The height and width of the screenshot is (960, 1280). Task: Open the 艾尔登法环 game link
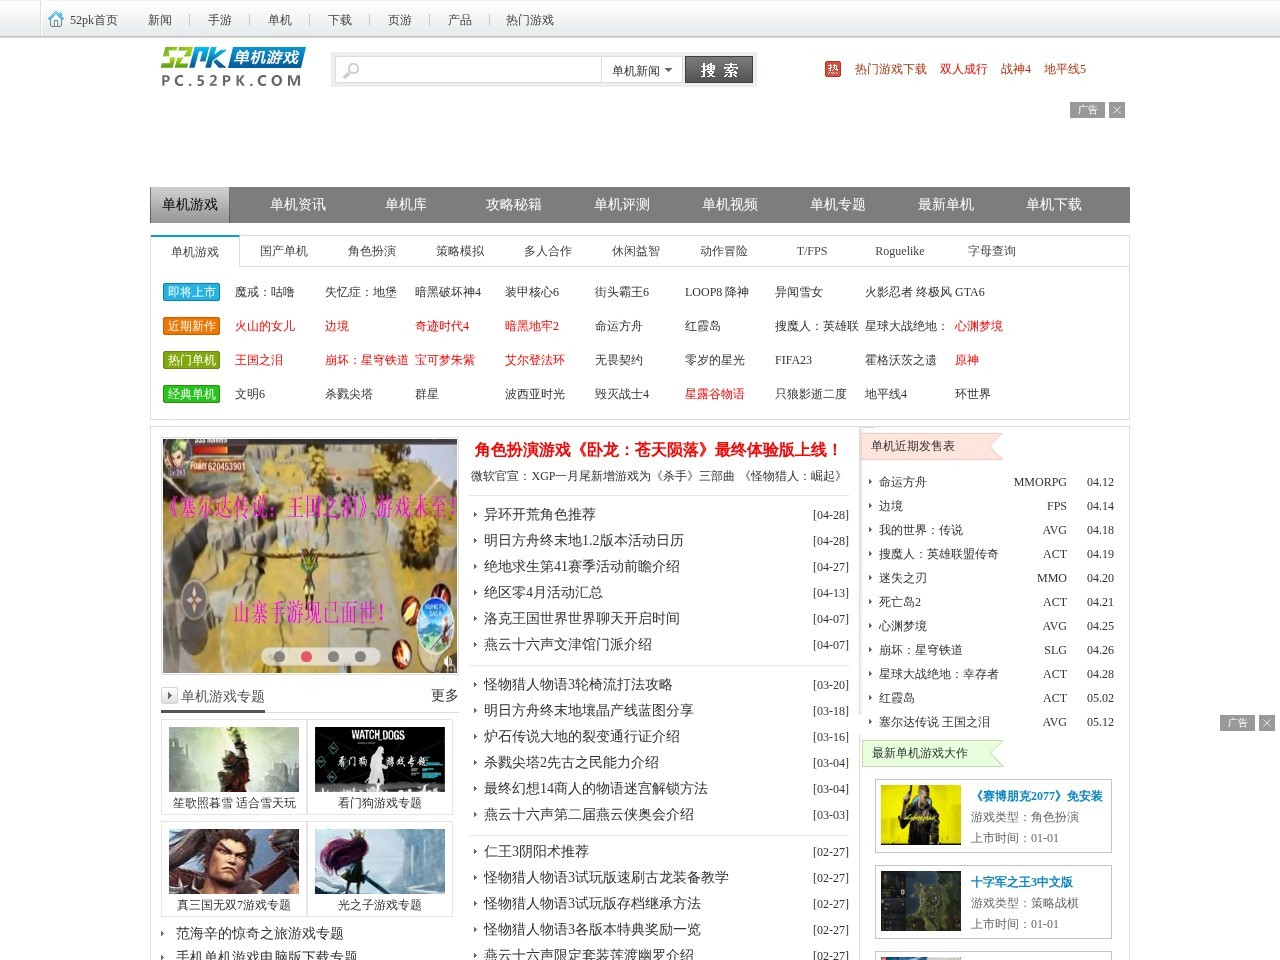point(535,360)
